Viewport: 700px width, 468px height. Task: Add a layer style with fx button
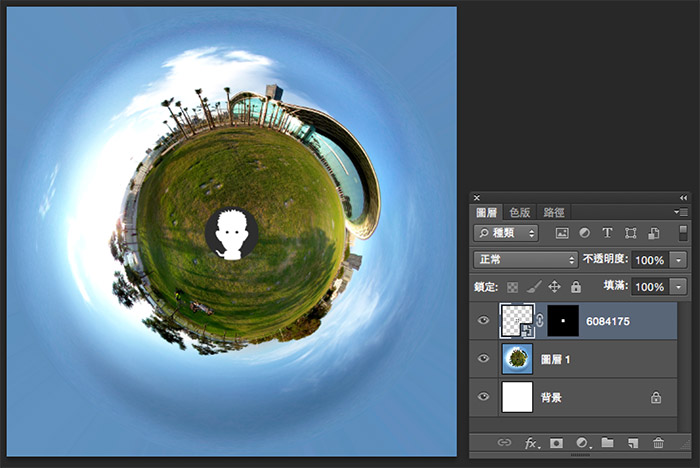[531, 442]
